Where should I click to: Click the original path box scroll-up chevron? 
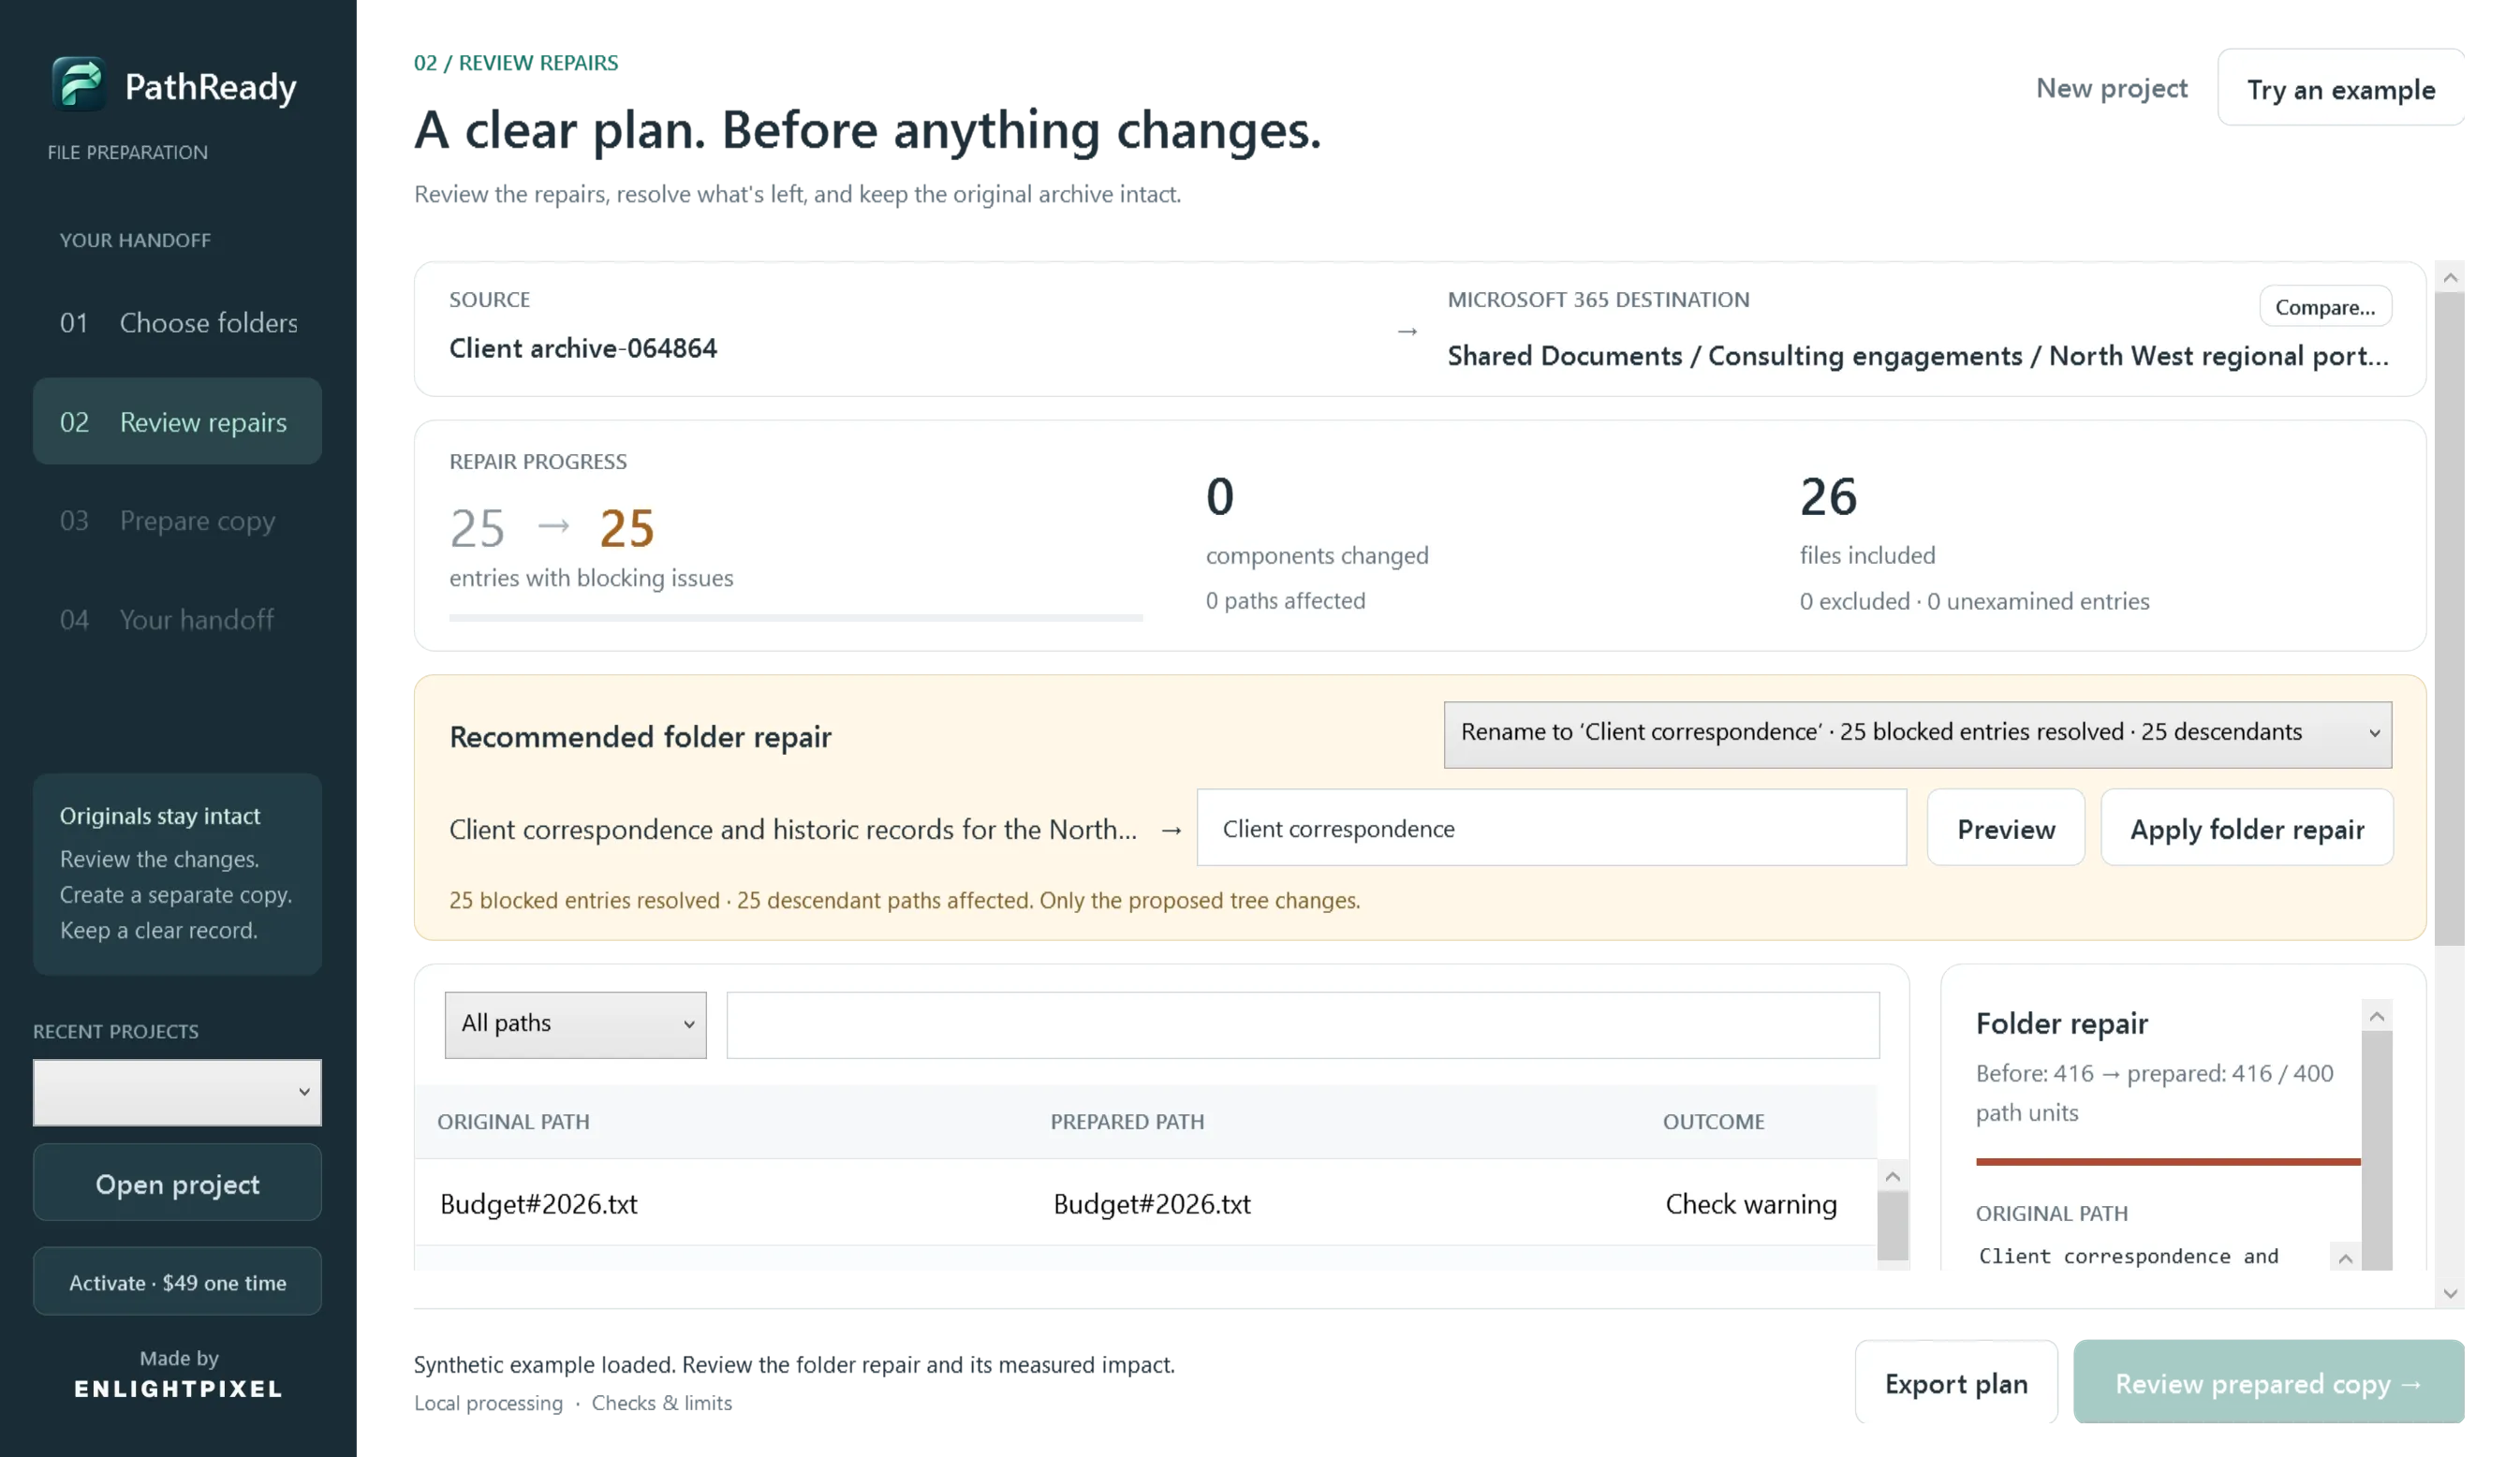point(2344,1257)
